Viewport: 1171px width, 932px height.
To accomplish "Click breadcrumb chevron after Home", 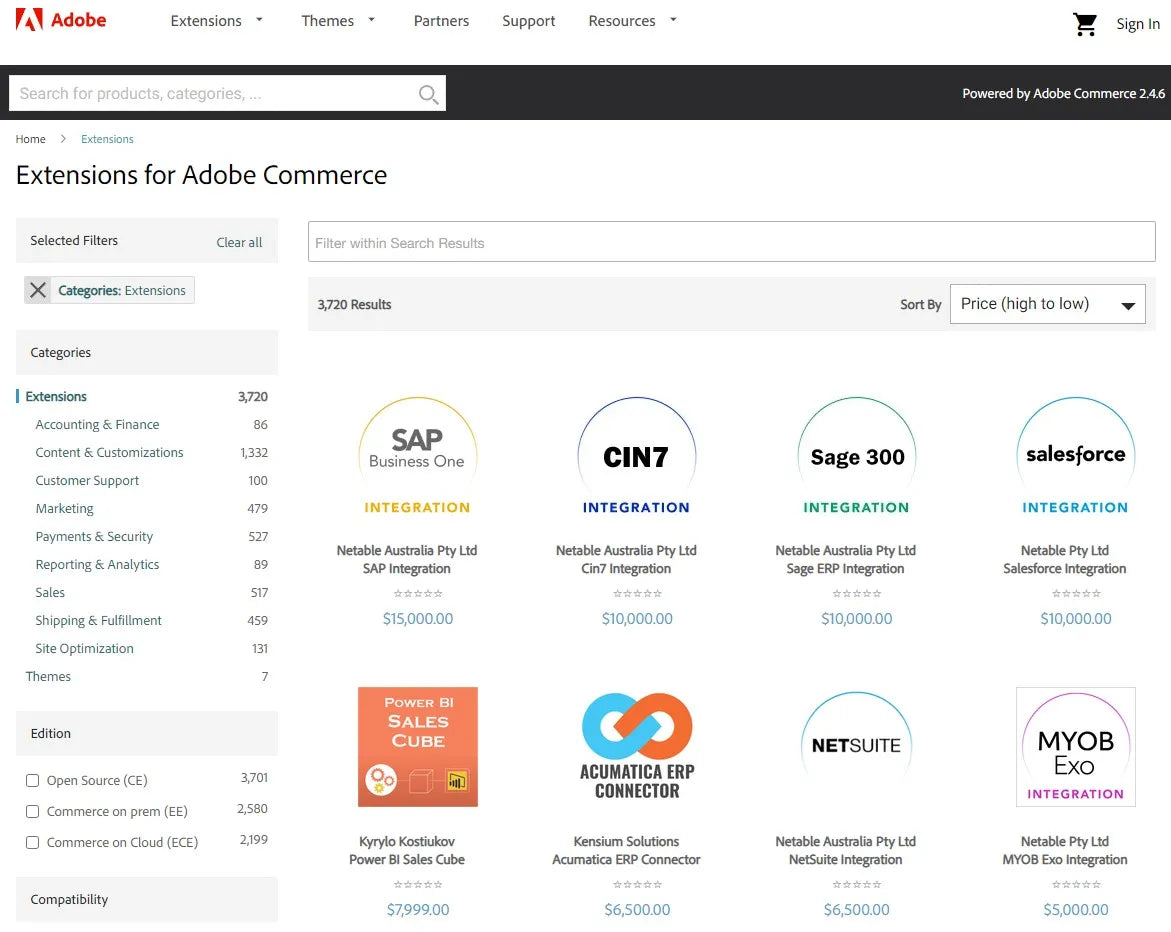I will 63,139.
